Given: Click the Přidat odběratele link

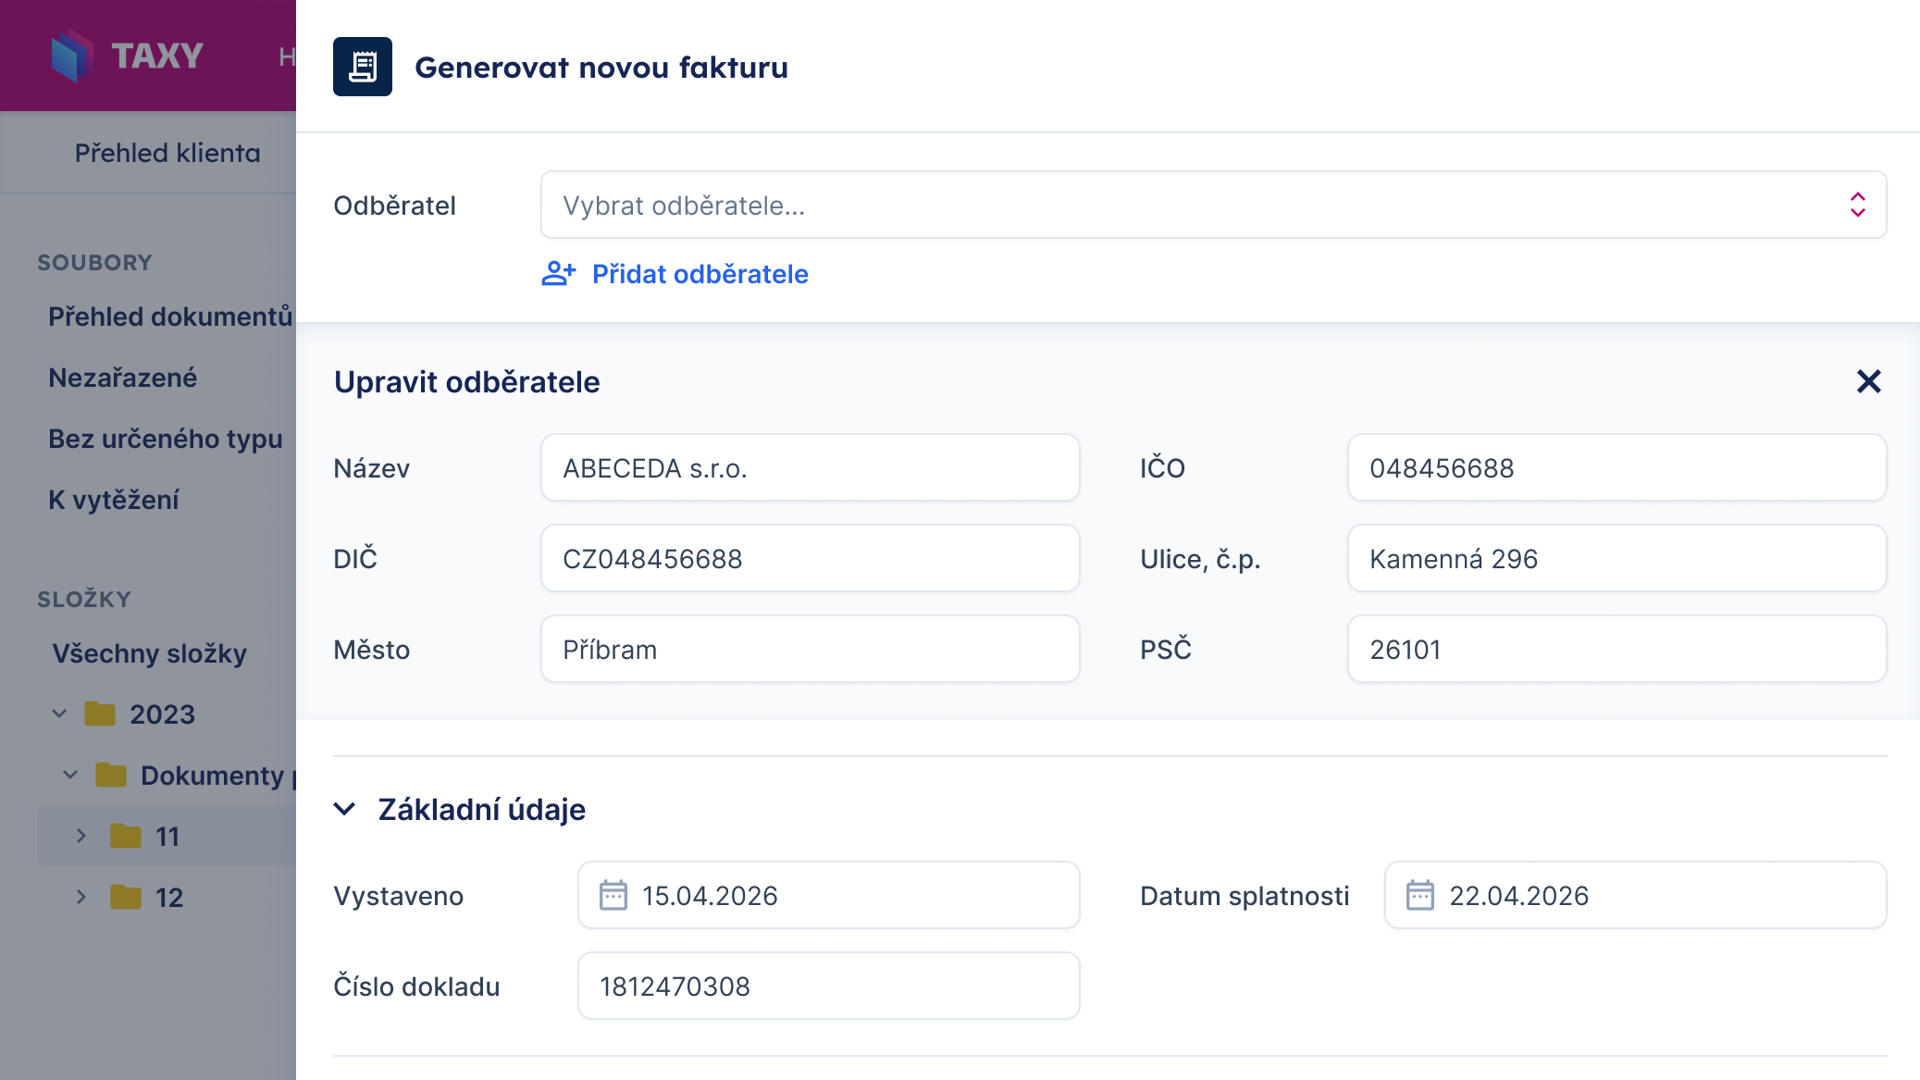Looking at the screenshot, I should 699,274.
